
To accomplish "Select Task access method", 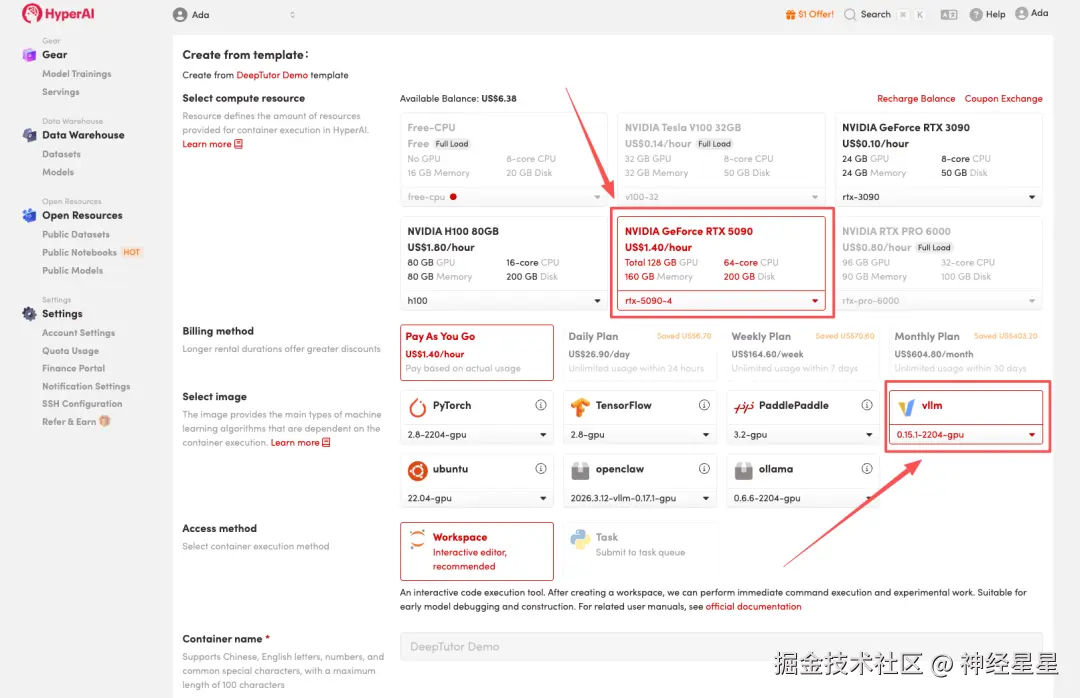I will [x=640, y=551].
